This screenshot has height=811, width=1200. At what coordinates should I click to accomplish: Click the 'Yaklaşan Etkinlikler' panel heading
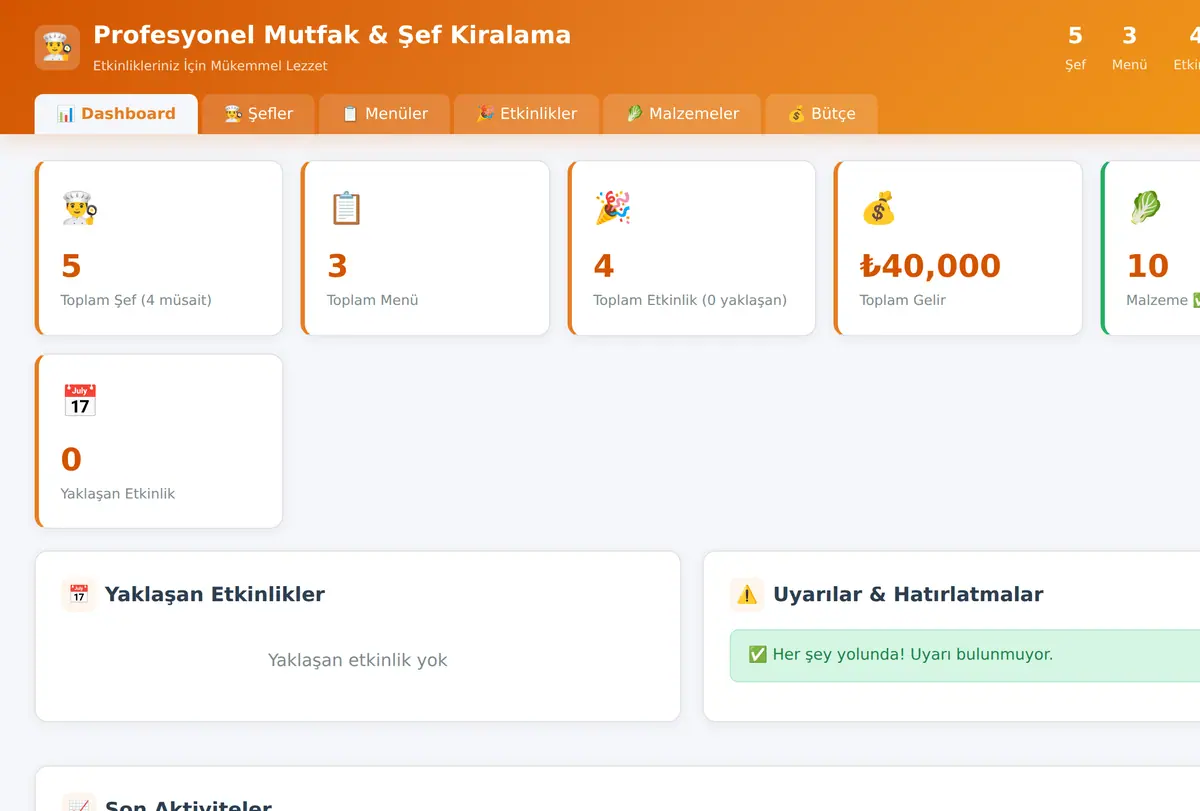click(215, 594)
